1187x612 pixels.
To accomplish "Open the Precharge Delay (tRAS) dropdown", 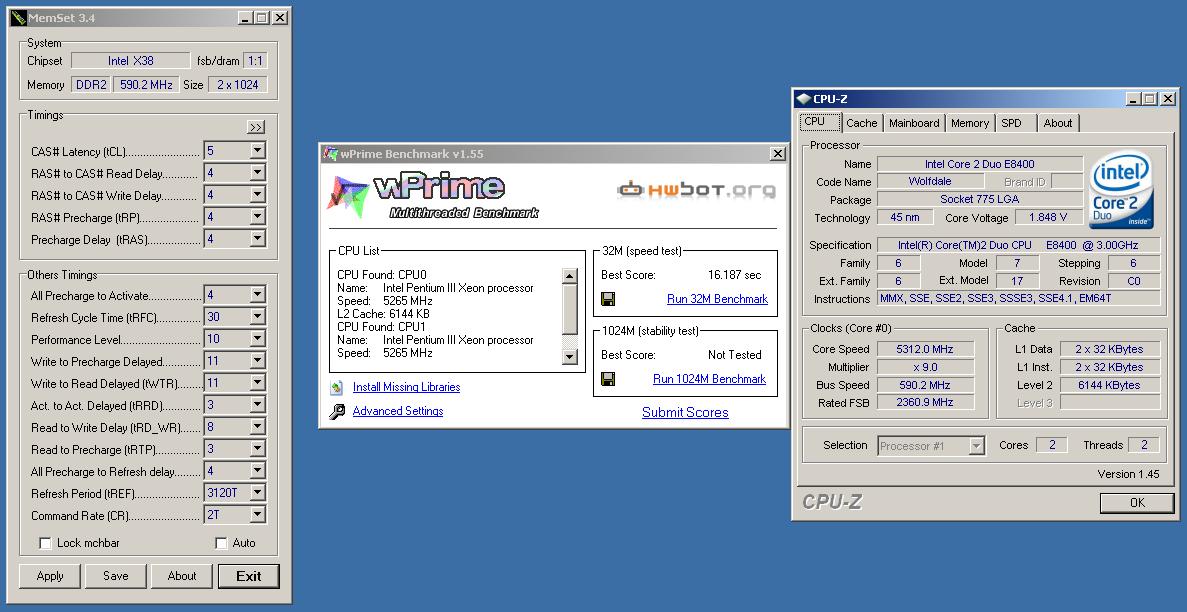I will click(257, 239).
